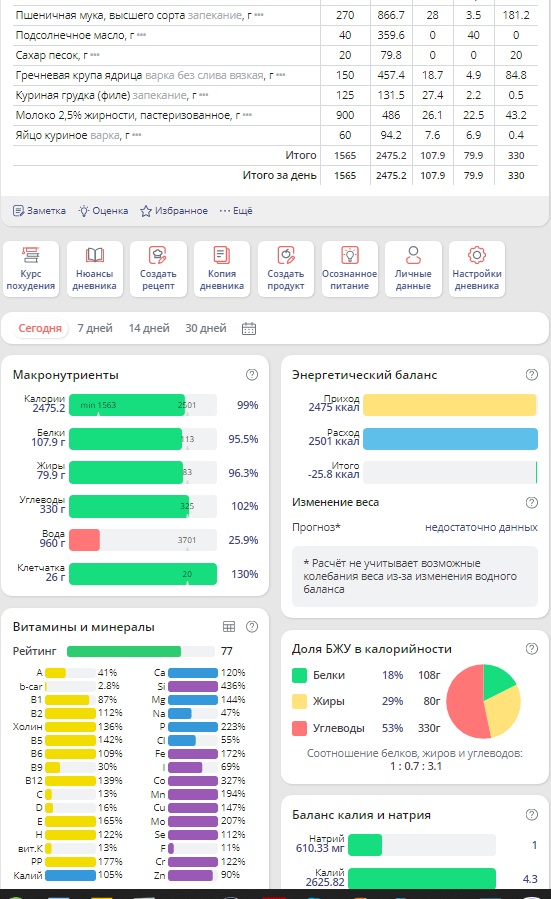This screenshot has width=551, height=899.
Task: Click Клетчатка progress bar
Action: coord(143,574)
